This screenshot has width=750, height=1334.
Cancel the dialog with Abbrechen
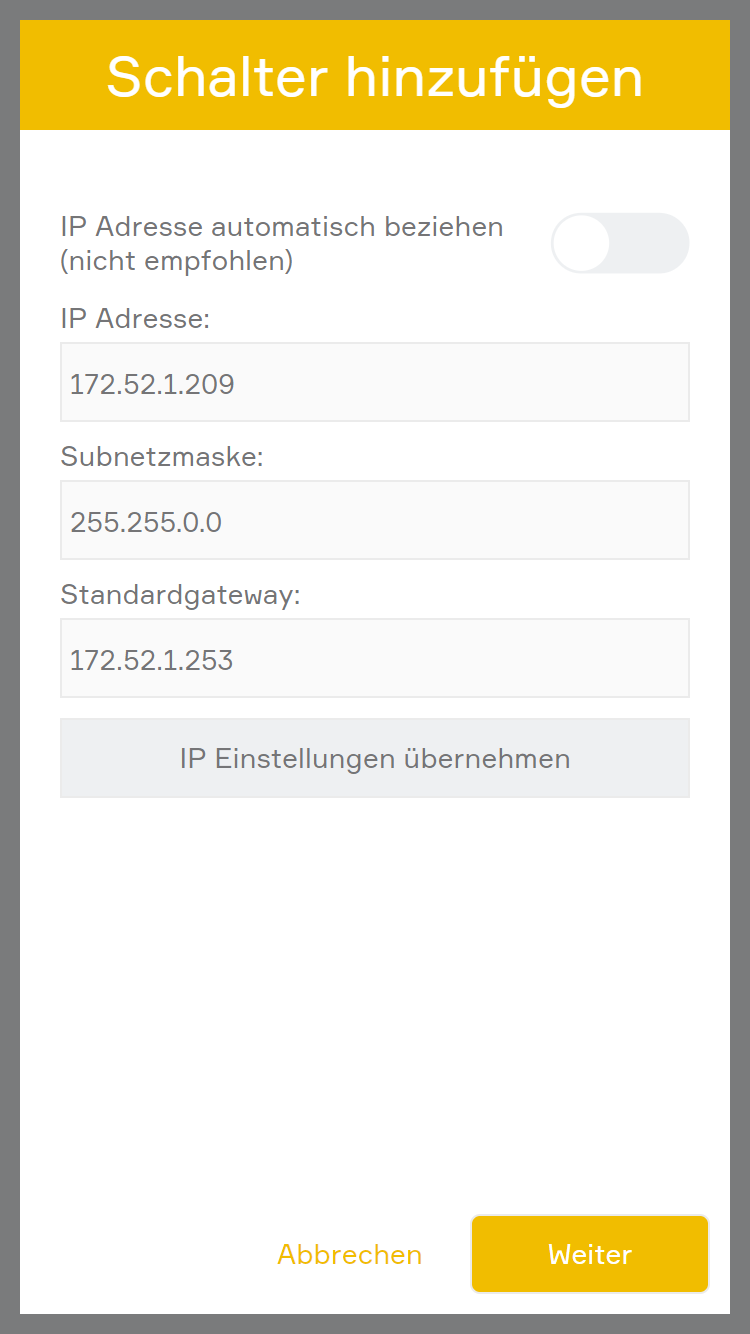[349, 1254]
